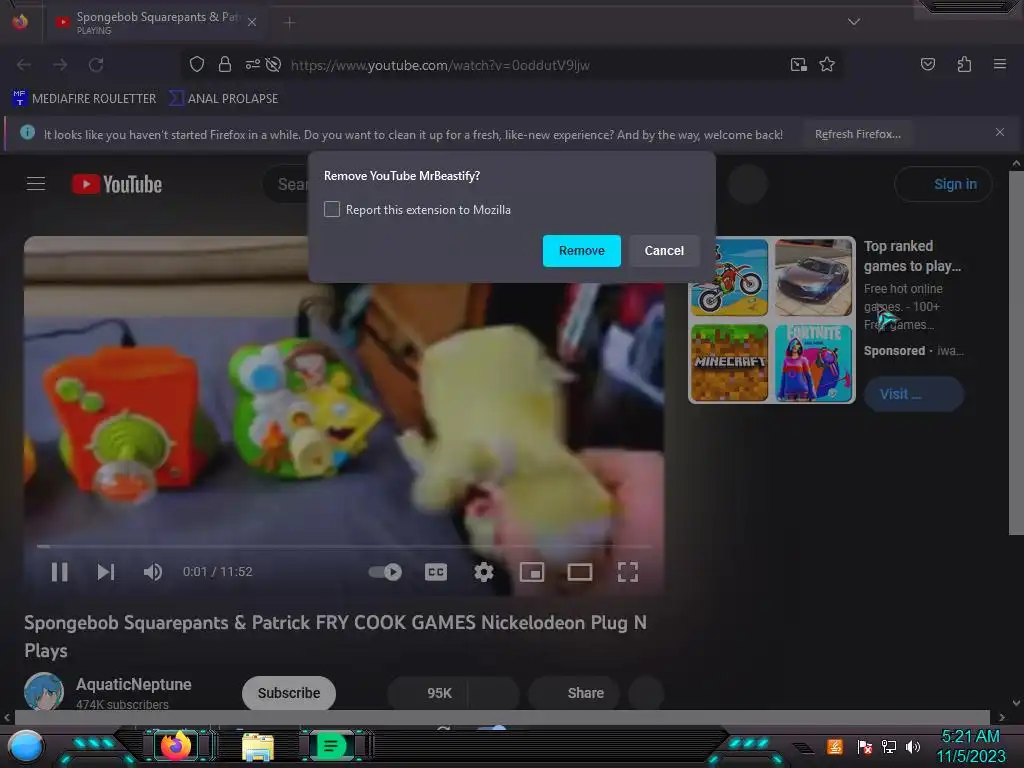Open the Firefox application menu
The image size is (1024, 768).
pos(999,64)
